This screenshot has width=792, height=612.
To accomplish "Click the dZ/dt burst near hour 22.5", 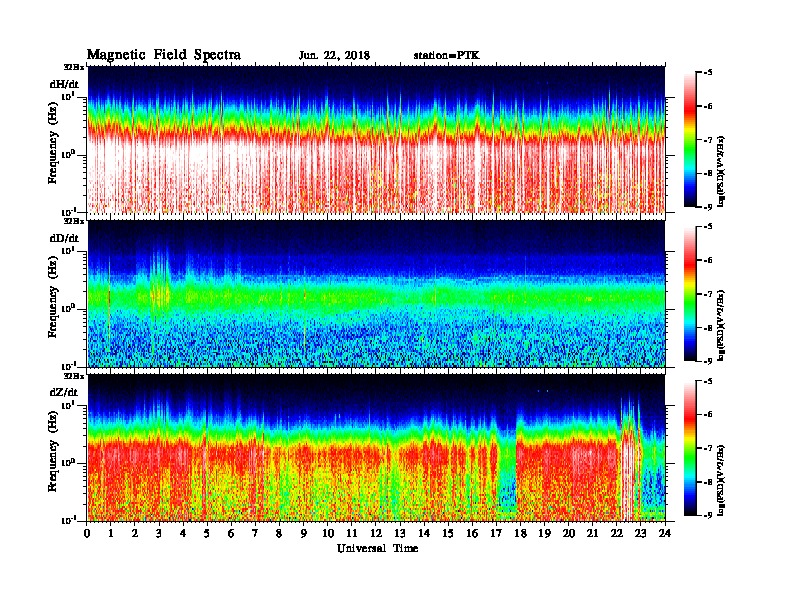I will tap(630, 460).
